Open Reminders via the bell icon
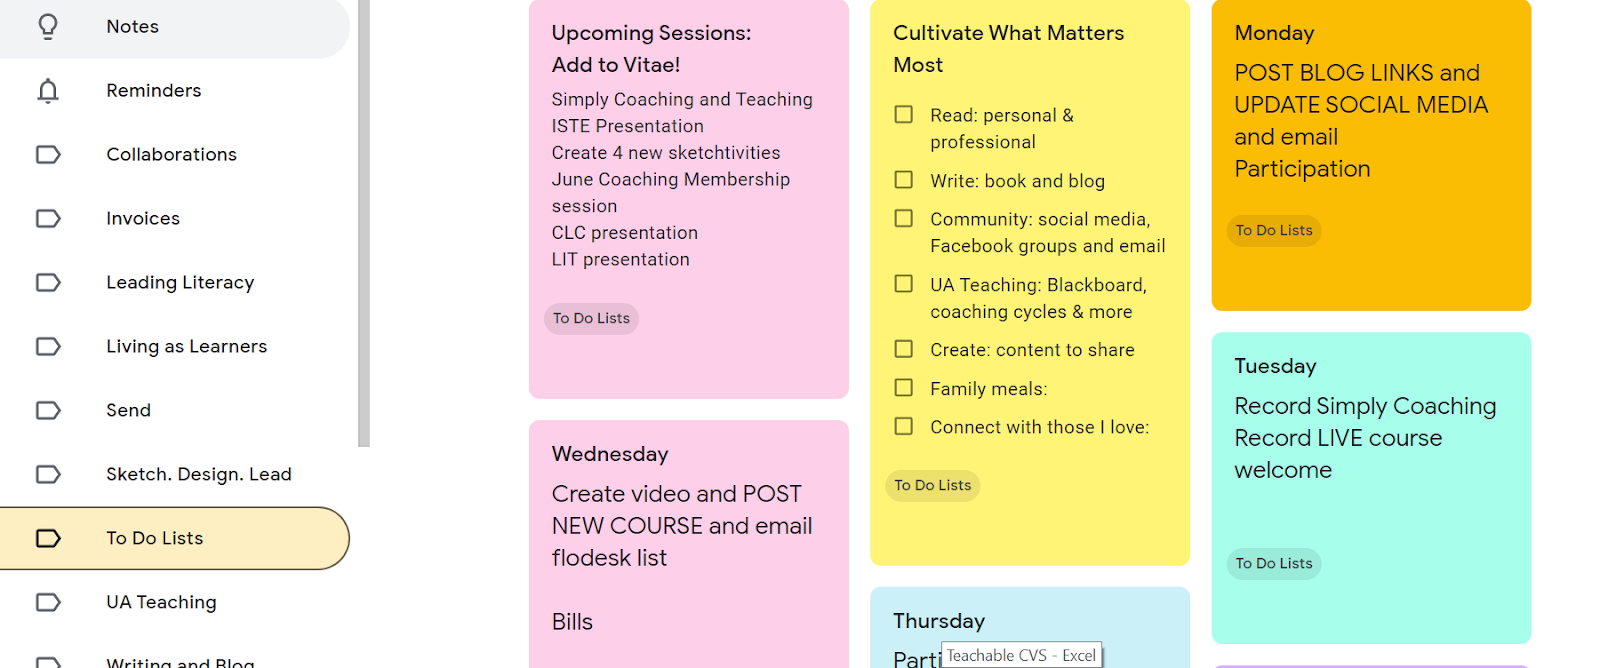The height and width of the screenshot is (668, 1600). 47,91
